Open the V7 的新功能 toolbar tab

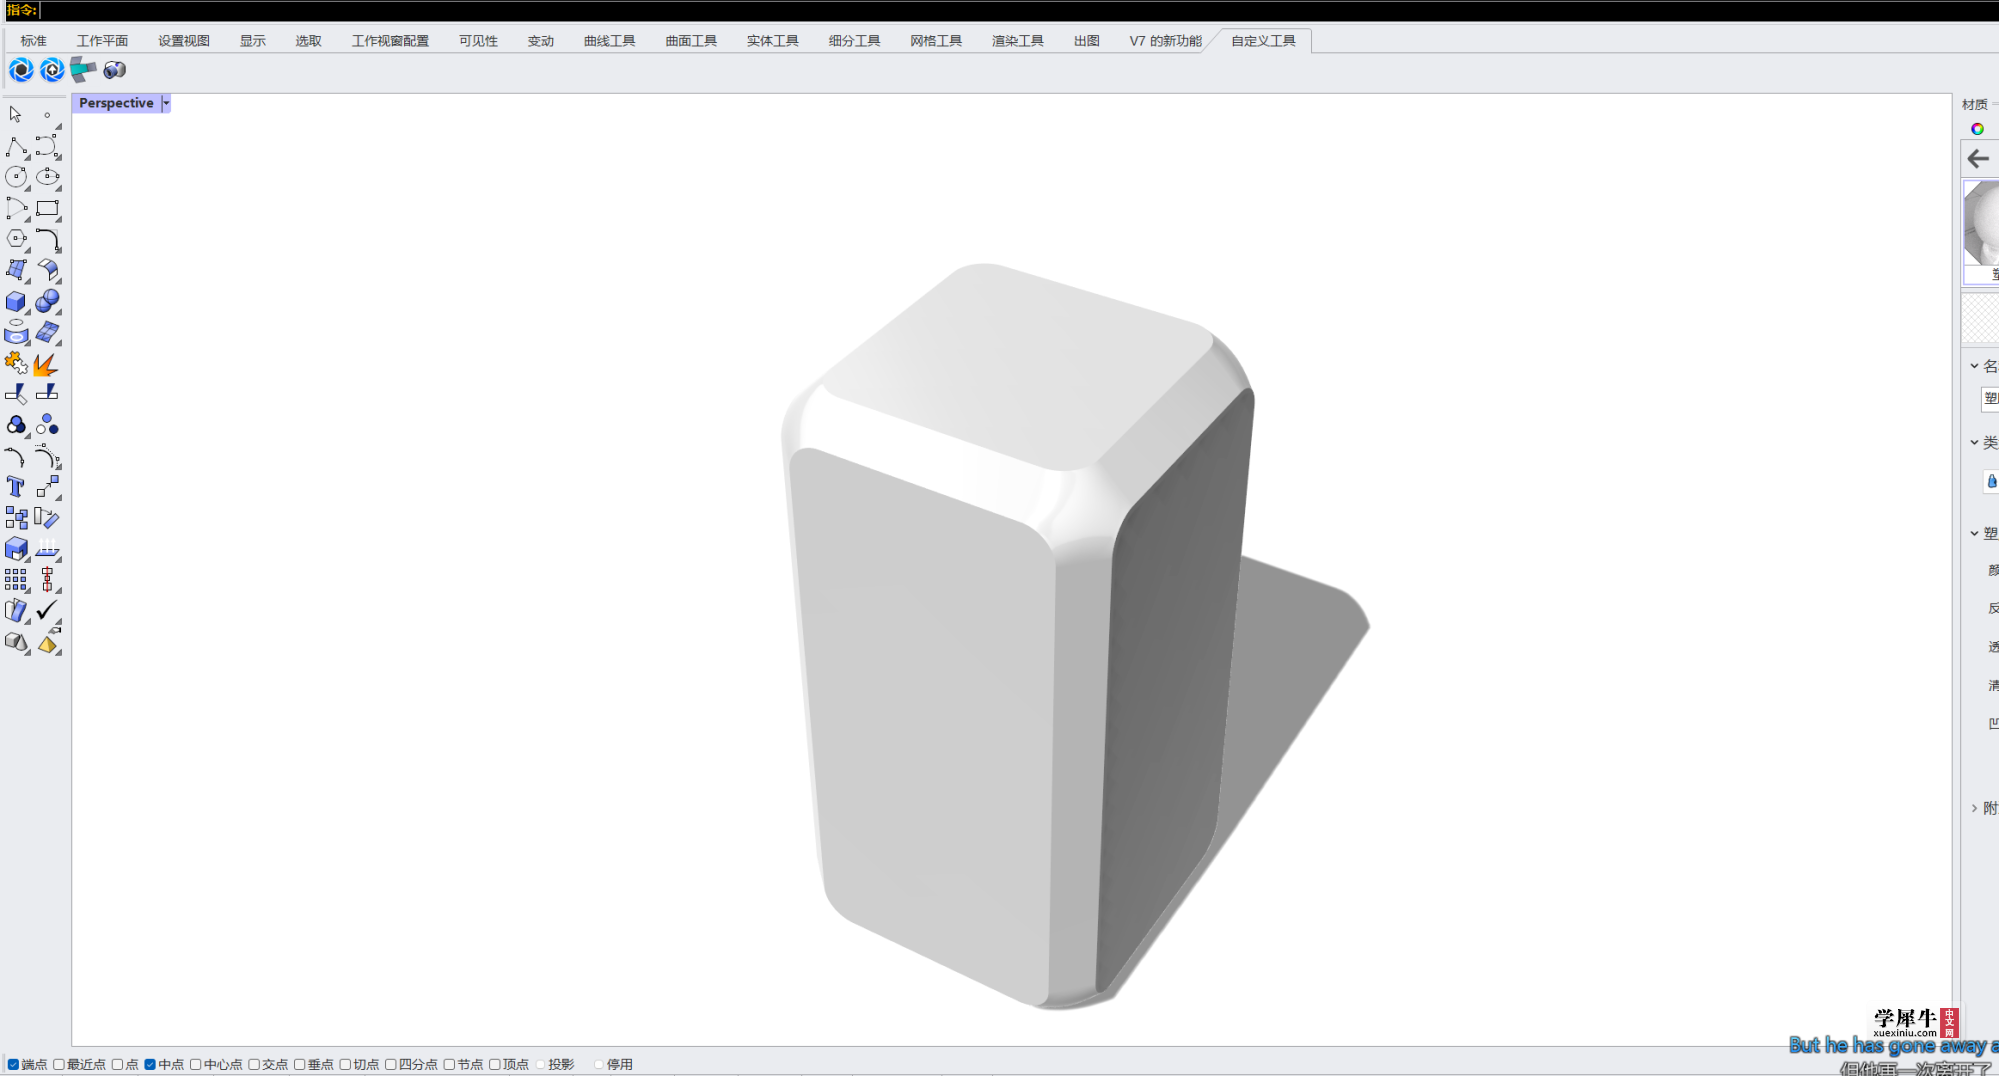1165,41
